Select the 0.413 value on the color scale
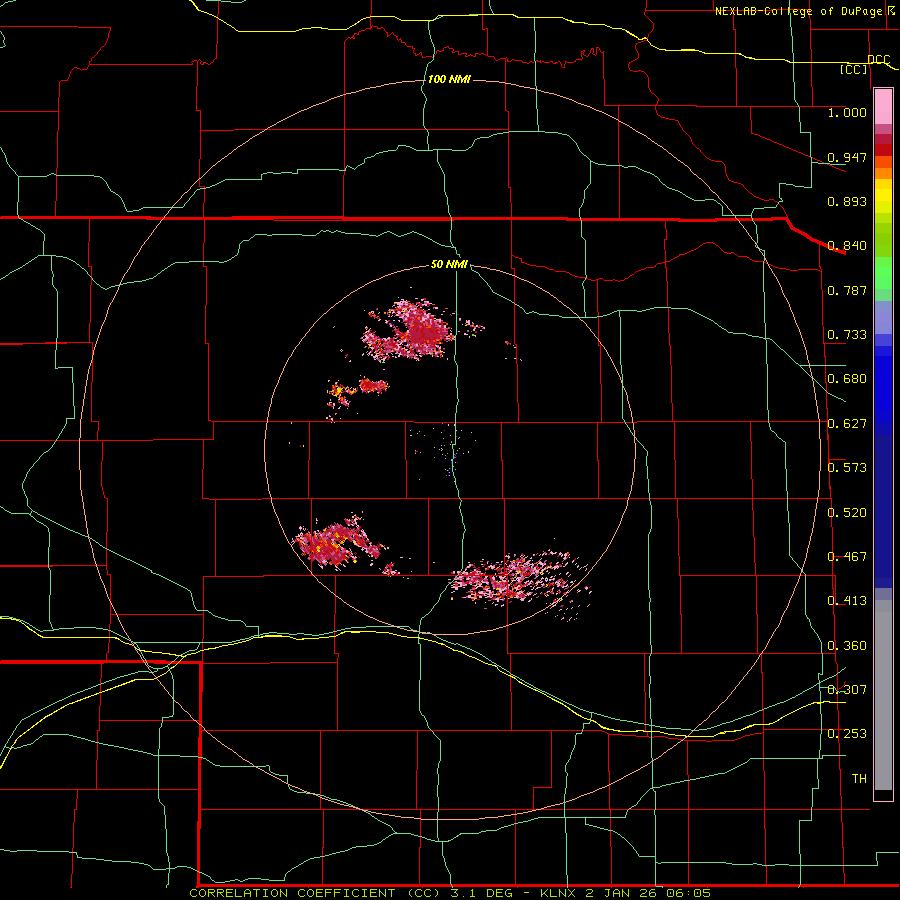Screen dimensions: 900x900 tap(847, 601)
